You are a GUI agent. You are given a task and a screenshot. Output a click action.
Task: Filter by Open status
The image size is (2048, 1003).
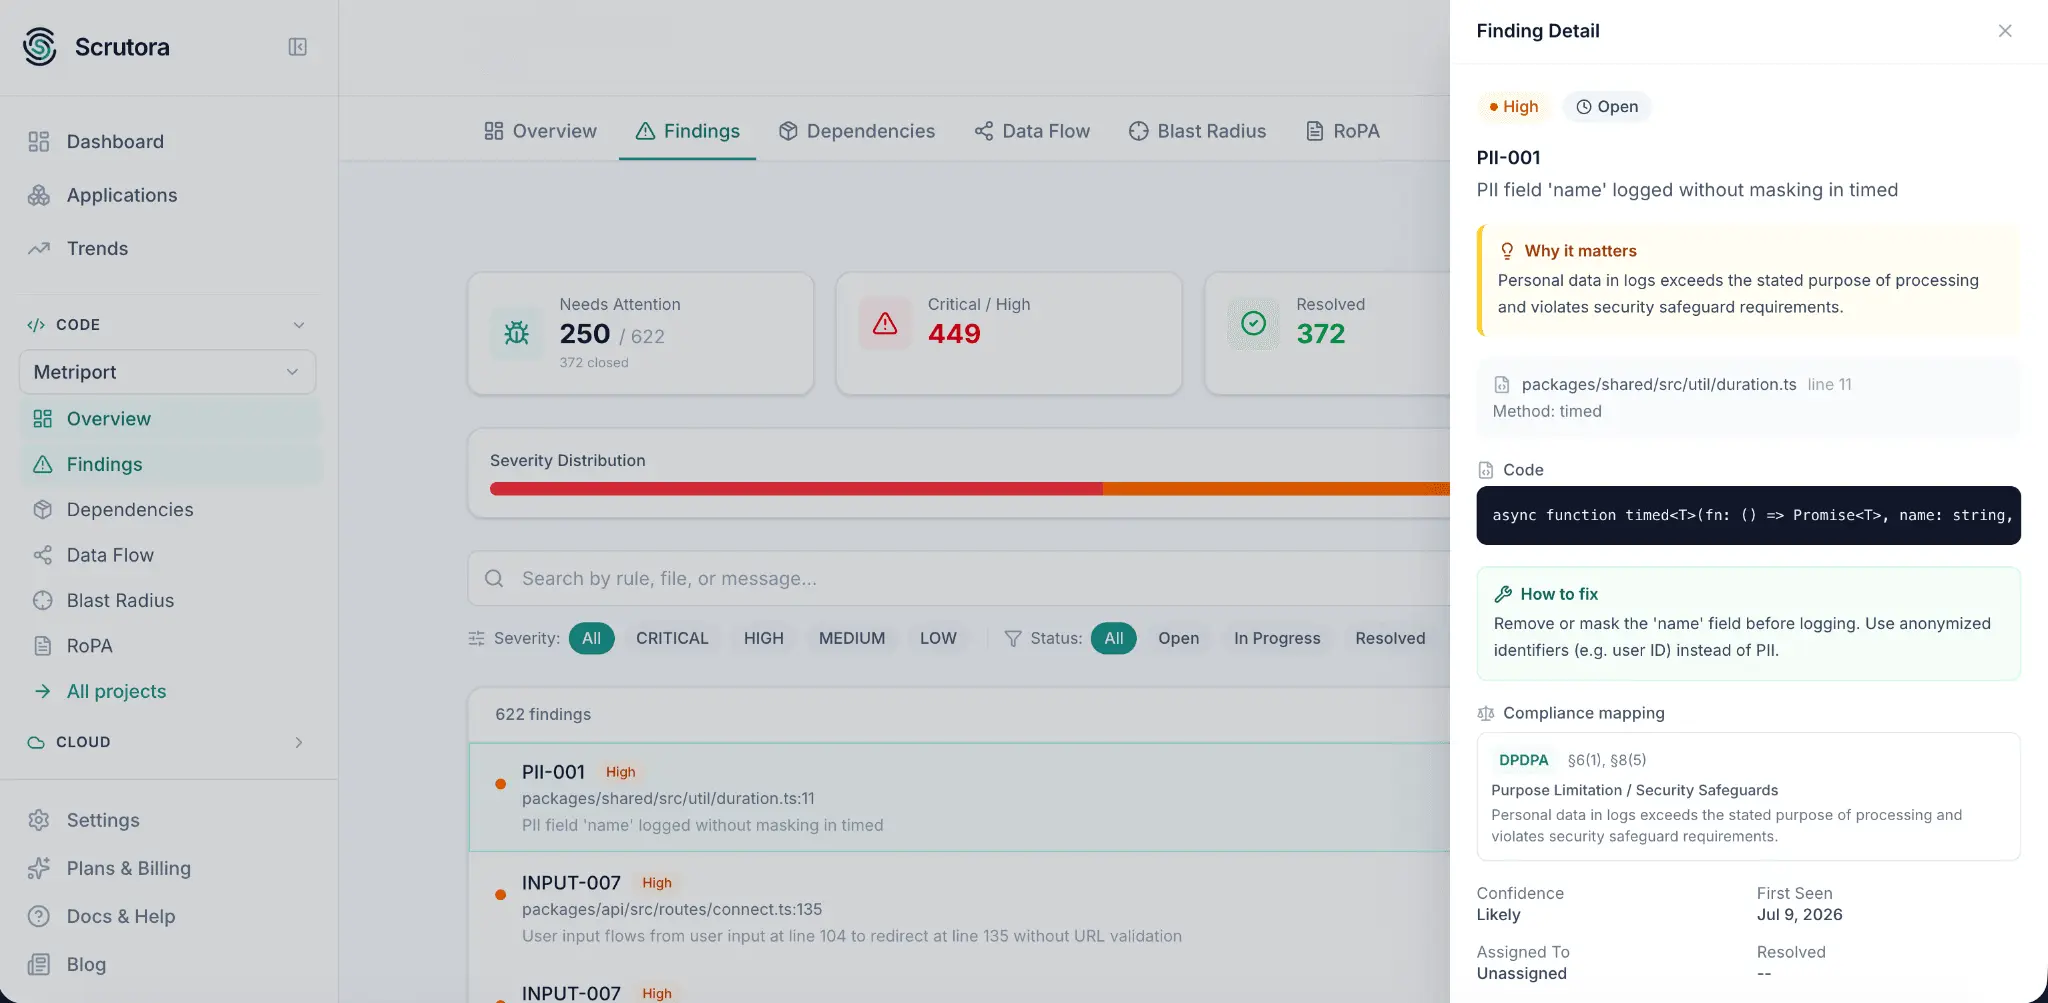click(1178, 638)
